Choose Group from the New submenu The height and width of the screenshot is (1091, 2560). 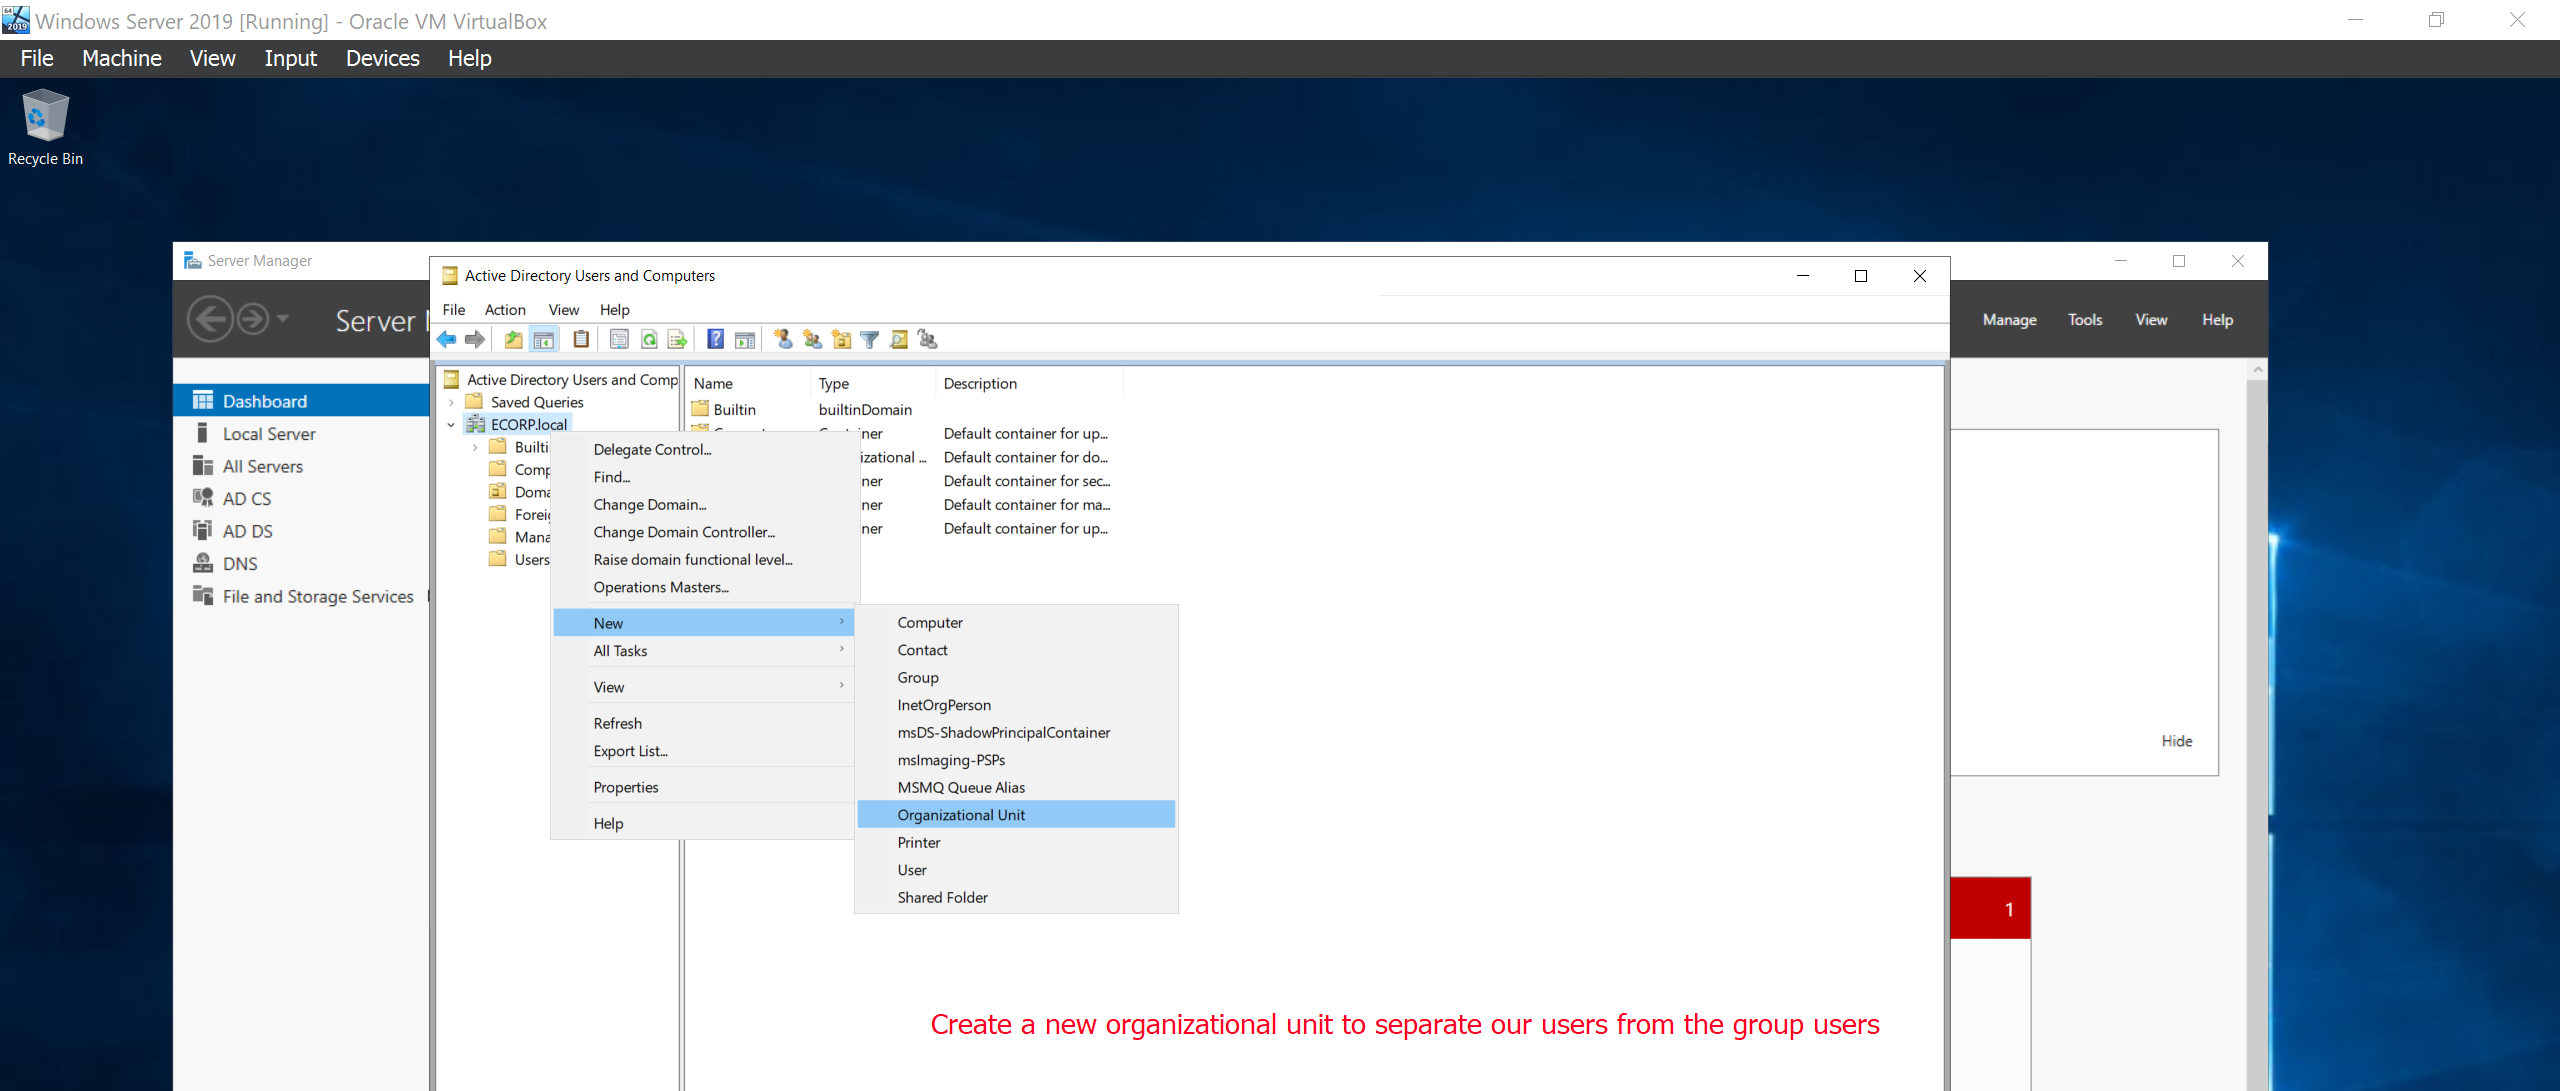[1016, 678]
